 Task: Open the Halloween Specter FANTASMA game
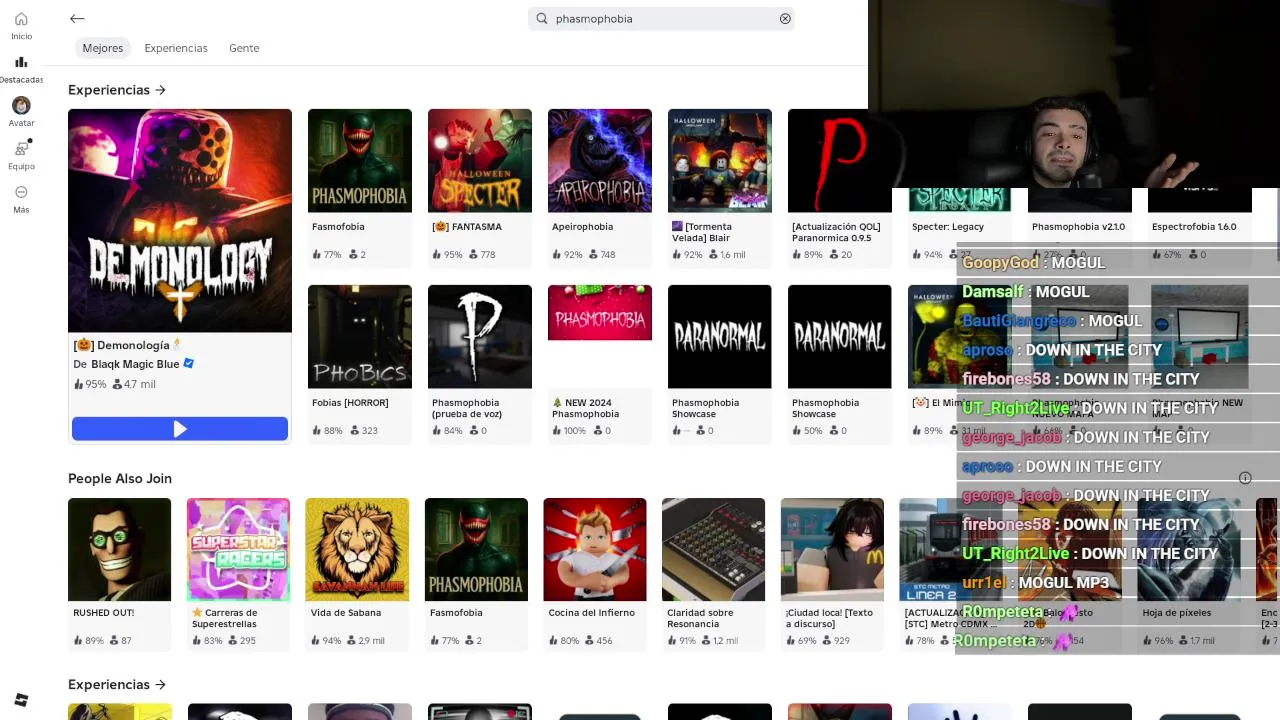click(x=480, y=160)
